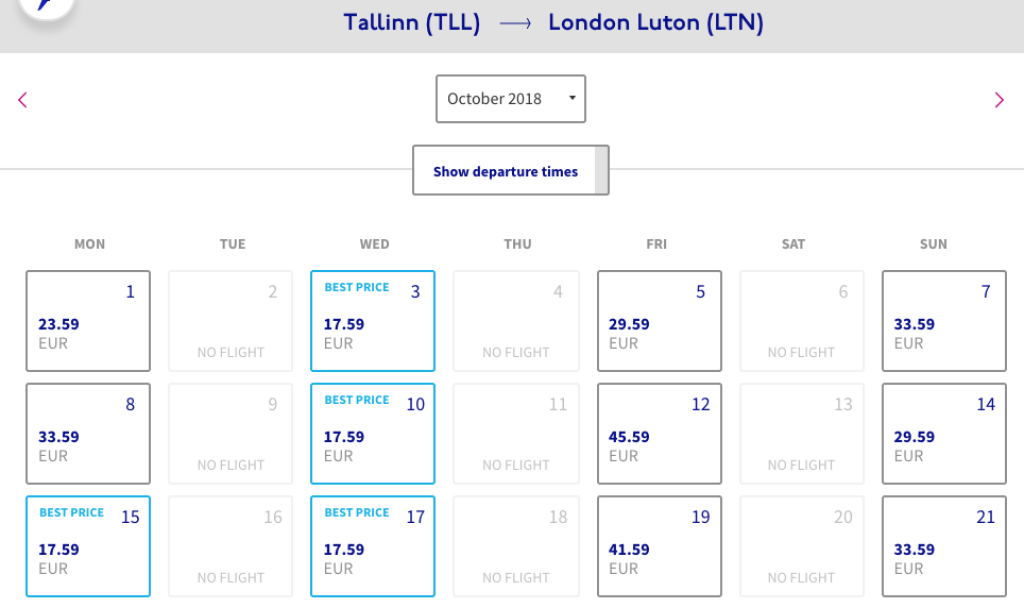Viewport: 1024px width, 608px height.
Task: Pick the October 7 Sunday flight
Action: [x=944, y=321]
